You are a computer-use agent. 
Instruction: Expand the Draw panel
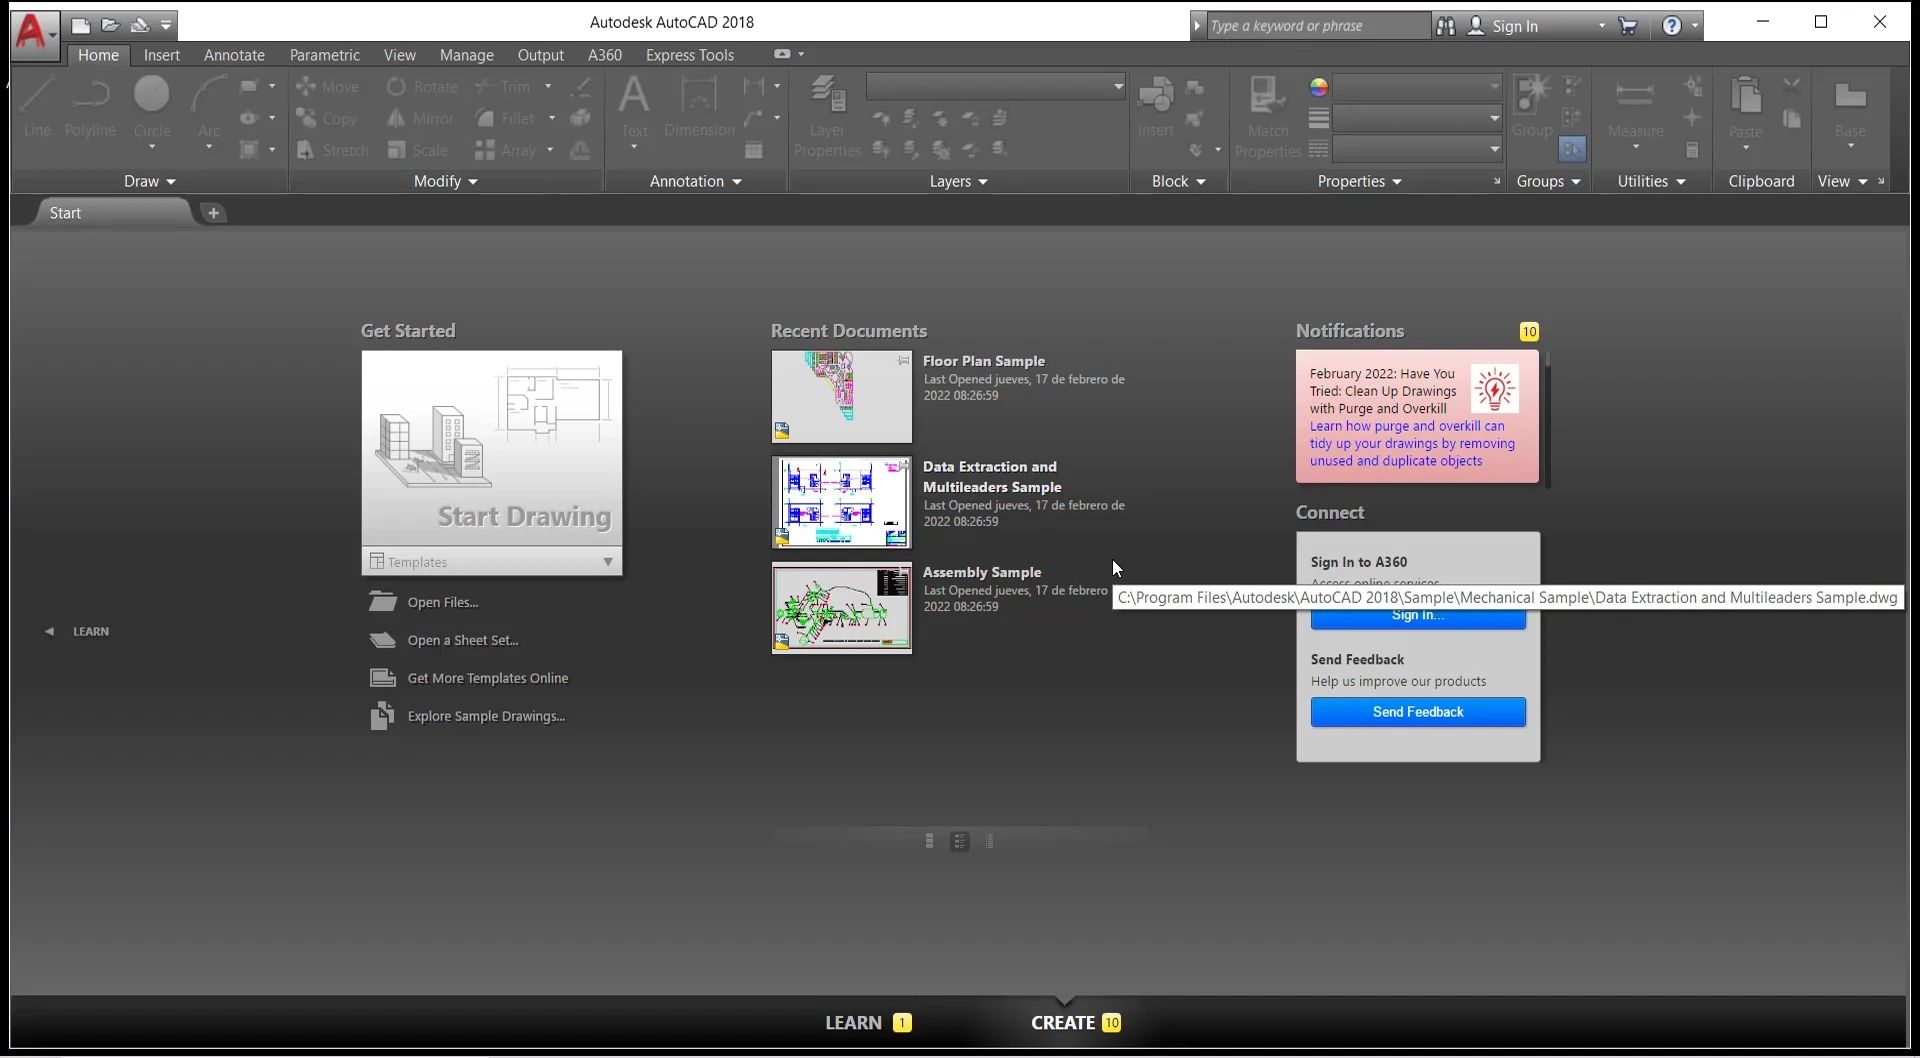[x=150, y=181]
